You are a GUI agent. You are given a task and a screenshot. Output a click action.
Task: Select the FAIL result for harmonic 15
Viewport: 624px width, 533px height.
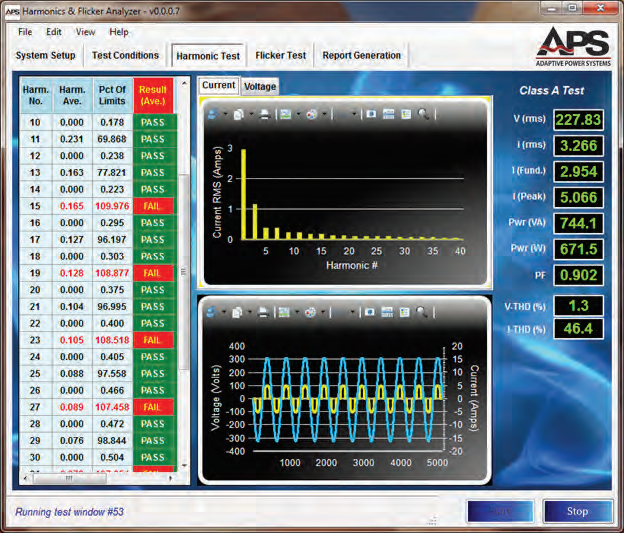[x=153, y=206]
